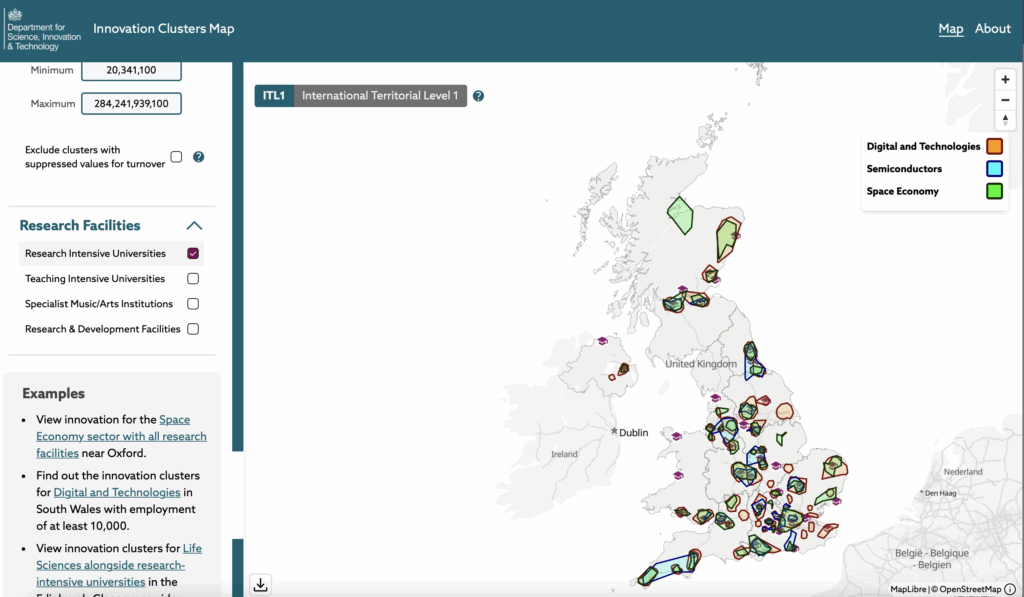Collapse the Research Facilities section

click(194, 226)
